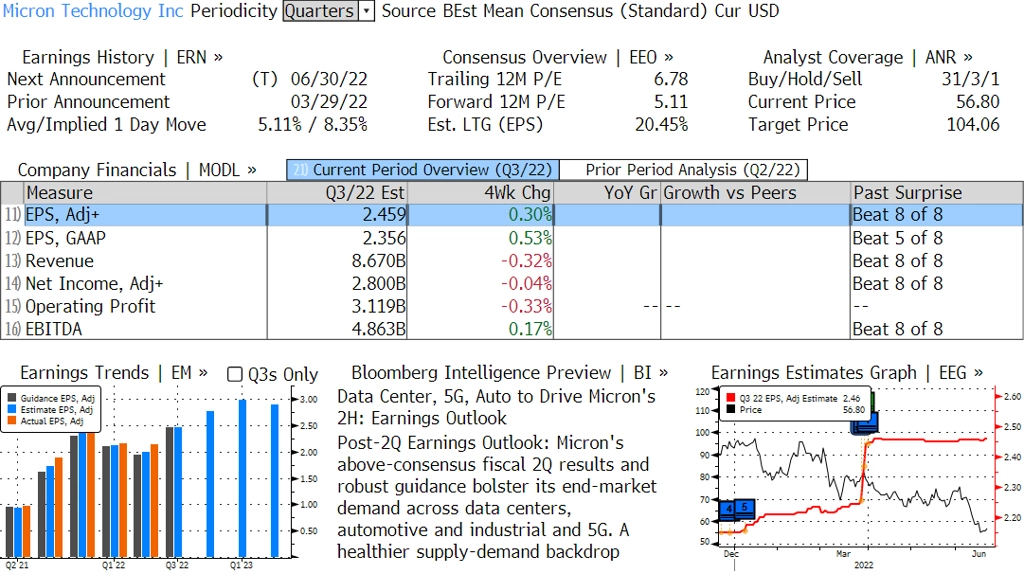Click the Q3/22 Est column header

click(337, 193)
